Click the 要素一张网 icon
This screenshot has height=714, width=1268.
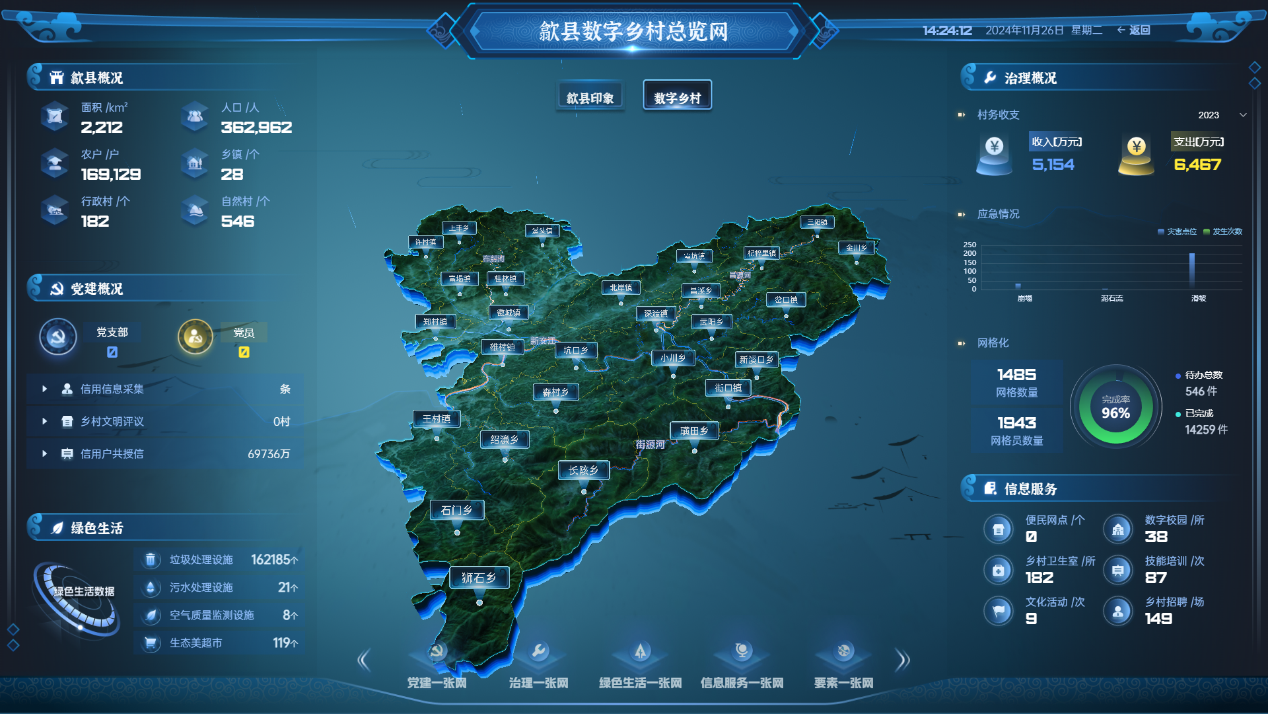(844, 654)
